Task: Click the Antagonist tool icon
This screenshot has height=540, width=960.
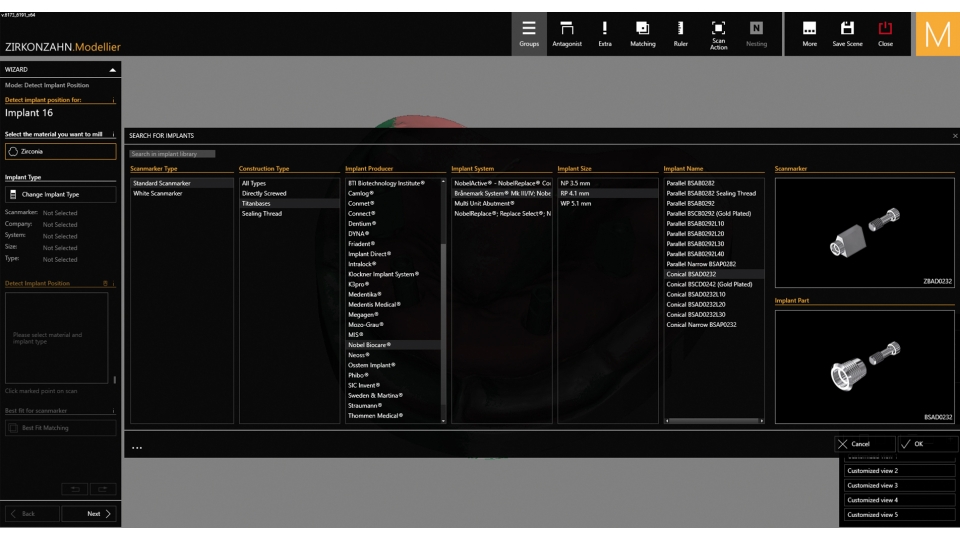Action: coord(567,34)
